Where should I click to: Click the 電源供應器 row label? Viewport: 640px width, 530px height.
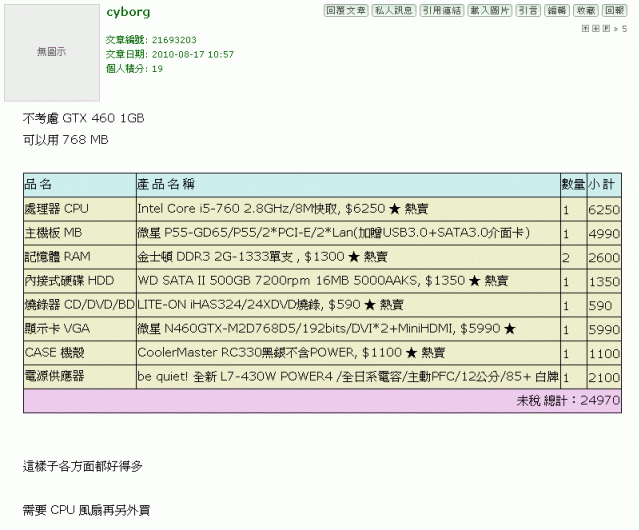(x=80, y=376)
